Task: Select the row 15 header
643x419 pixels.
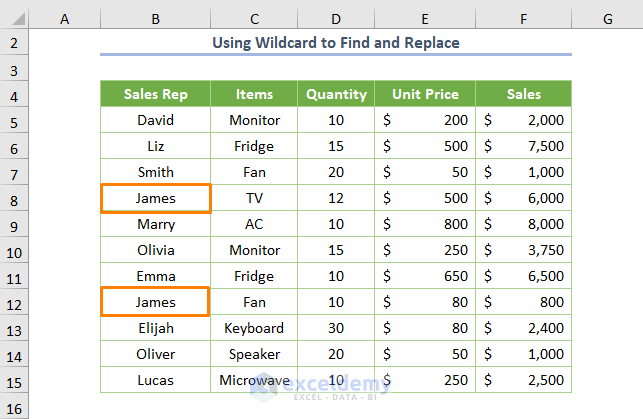Action: tap(15, 380)
